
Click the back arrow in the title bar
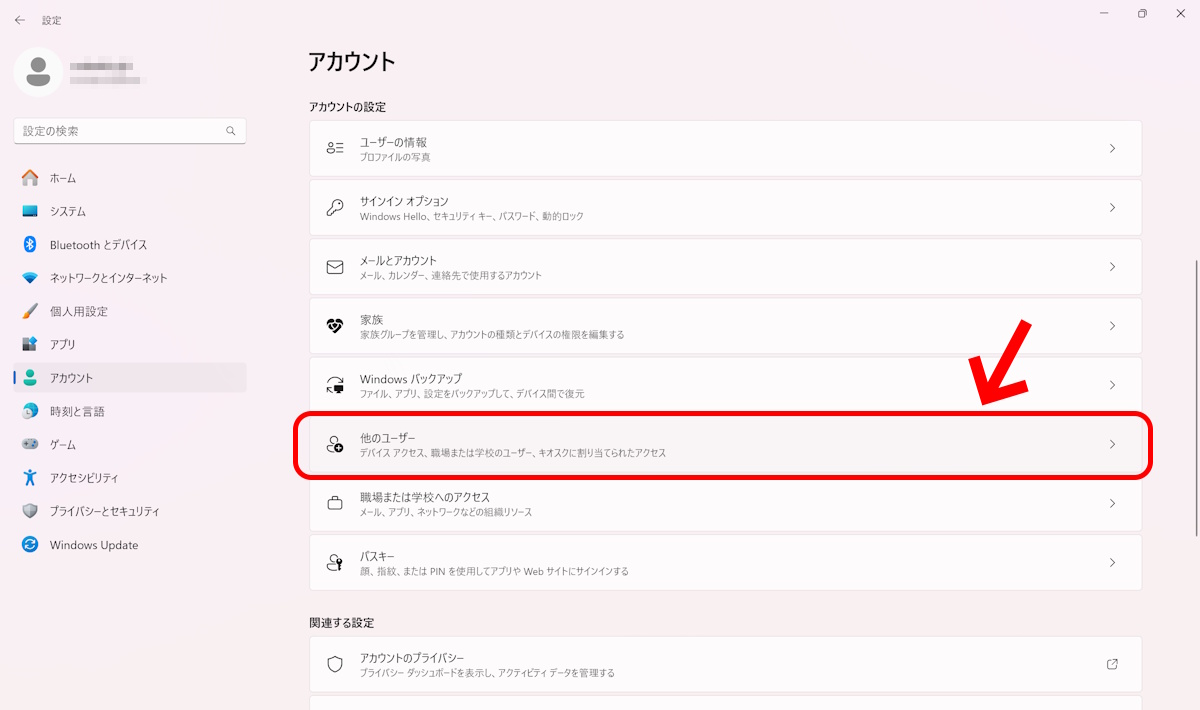coord(20,20)
